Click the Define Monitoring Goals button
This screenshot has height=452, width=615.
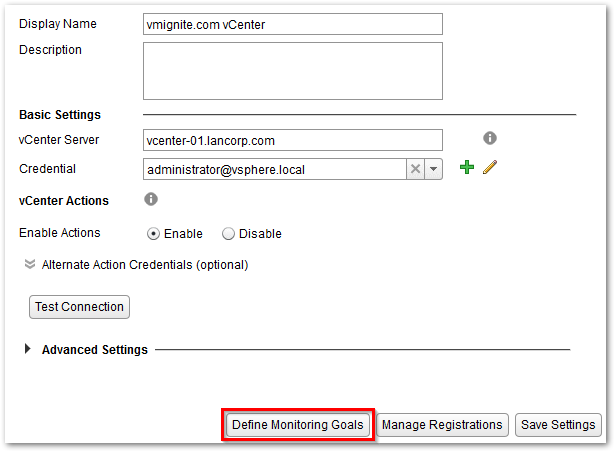pyautogui.click(x=299, y=425)
